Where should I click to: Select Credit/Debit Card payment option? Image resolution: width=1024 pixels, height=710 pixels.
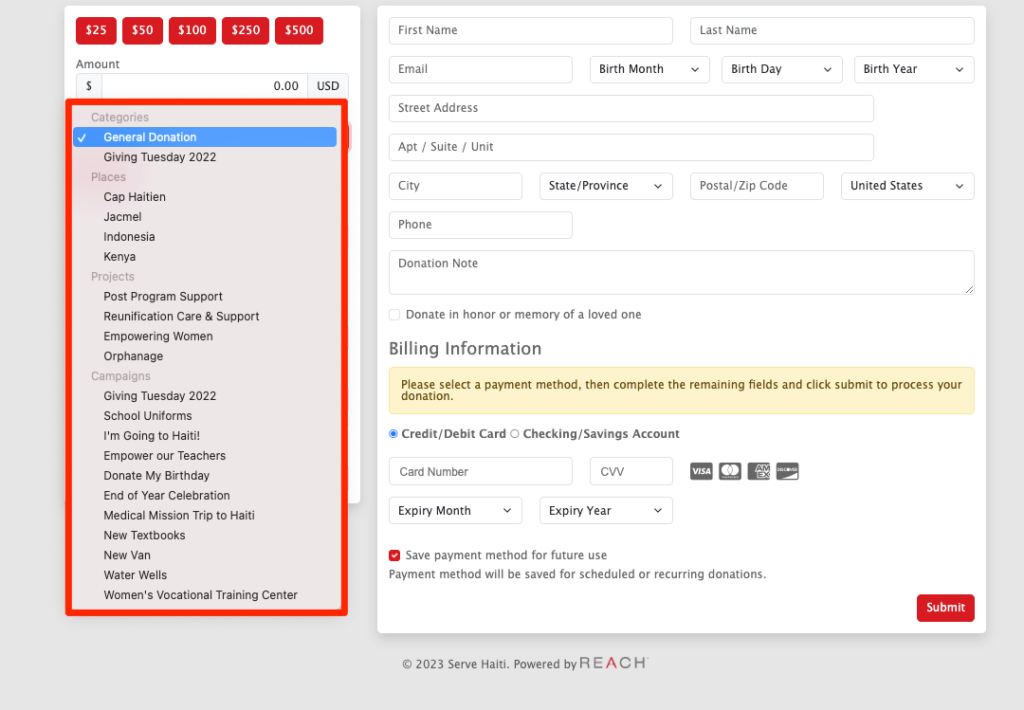(393, 434)
